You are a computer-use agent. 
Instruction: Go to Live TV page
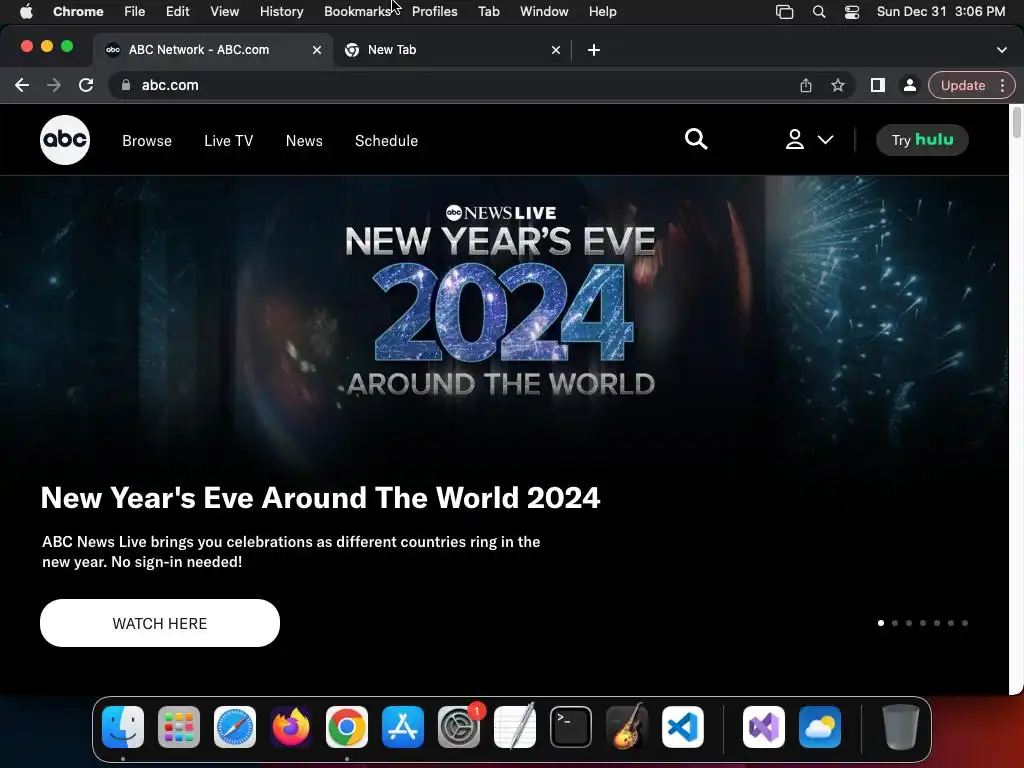[x=229, y=141]
